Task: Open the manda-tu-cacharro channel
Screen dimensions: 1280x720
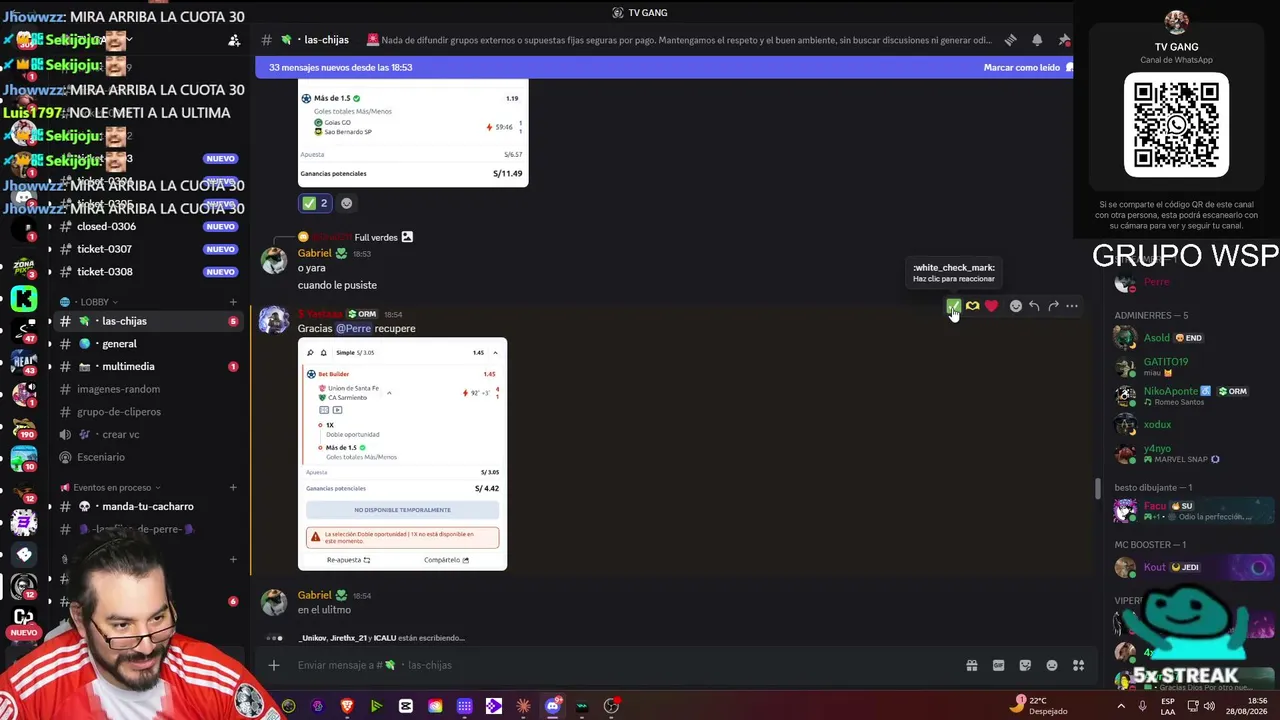Action: pos(150,507)
